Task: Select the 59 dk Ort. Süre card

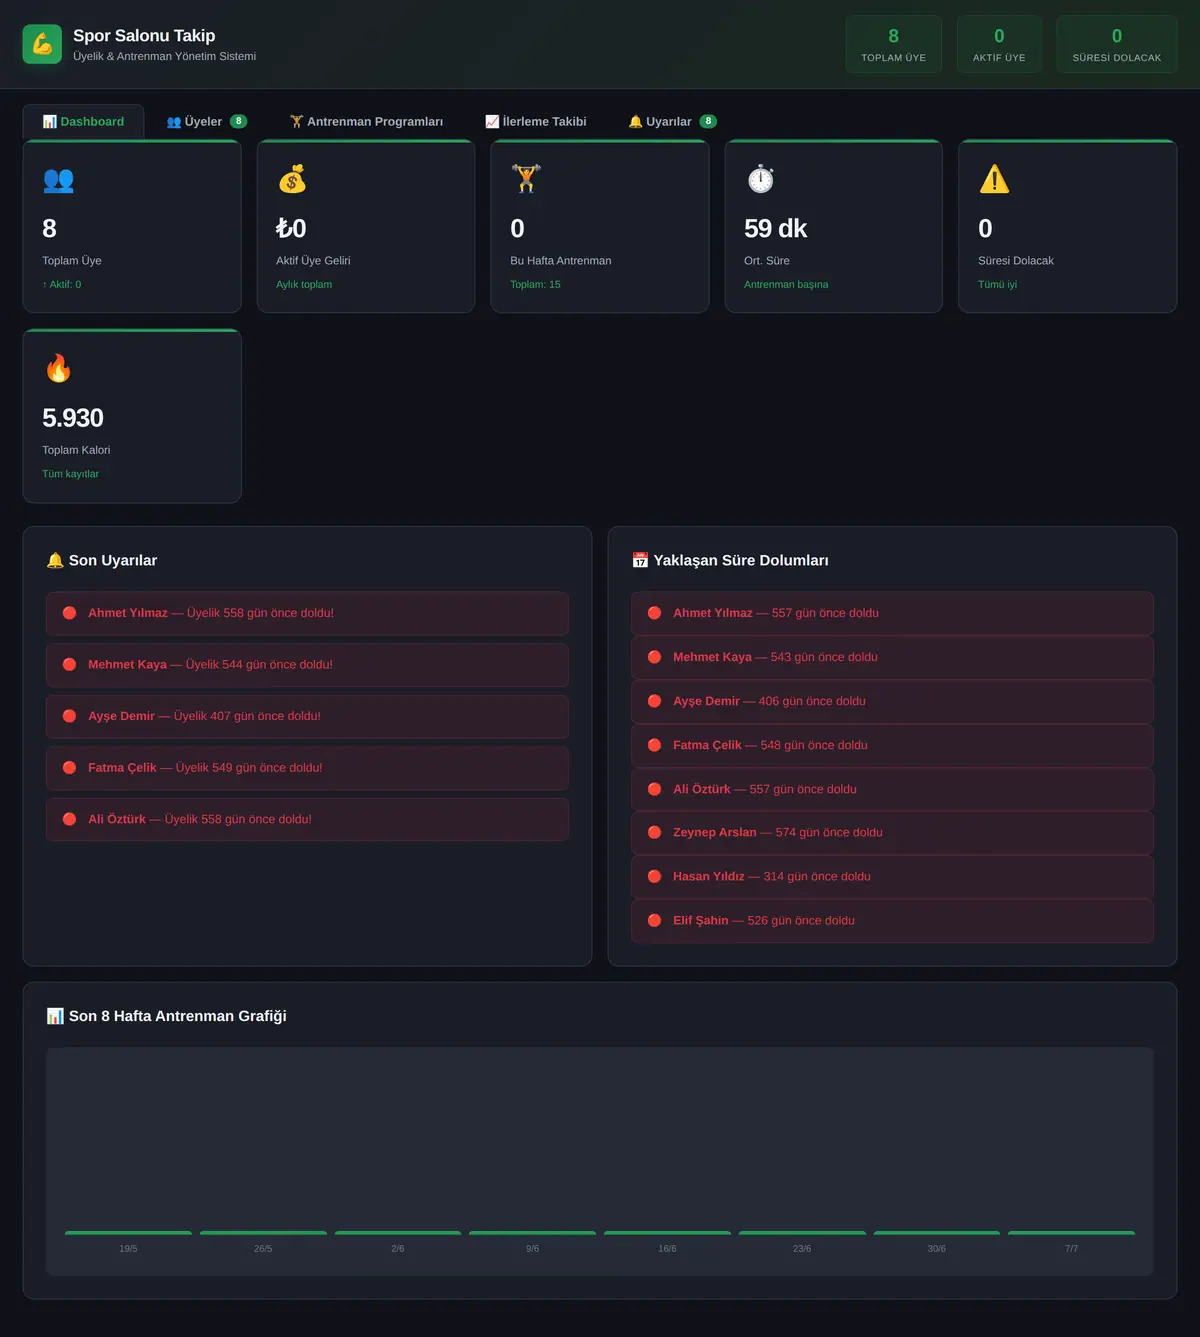Action: click(833, 226)
